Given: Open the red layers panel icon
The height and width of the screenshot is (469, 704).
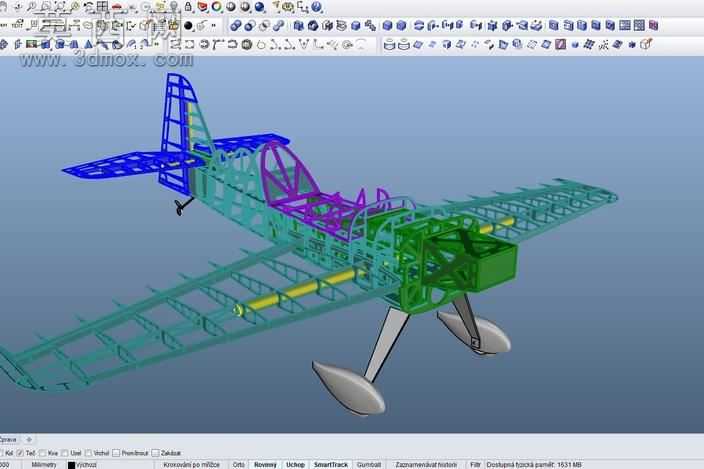Looking at the screenshot, I should coord(202,7).
